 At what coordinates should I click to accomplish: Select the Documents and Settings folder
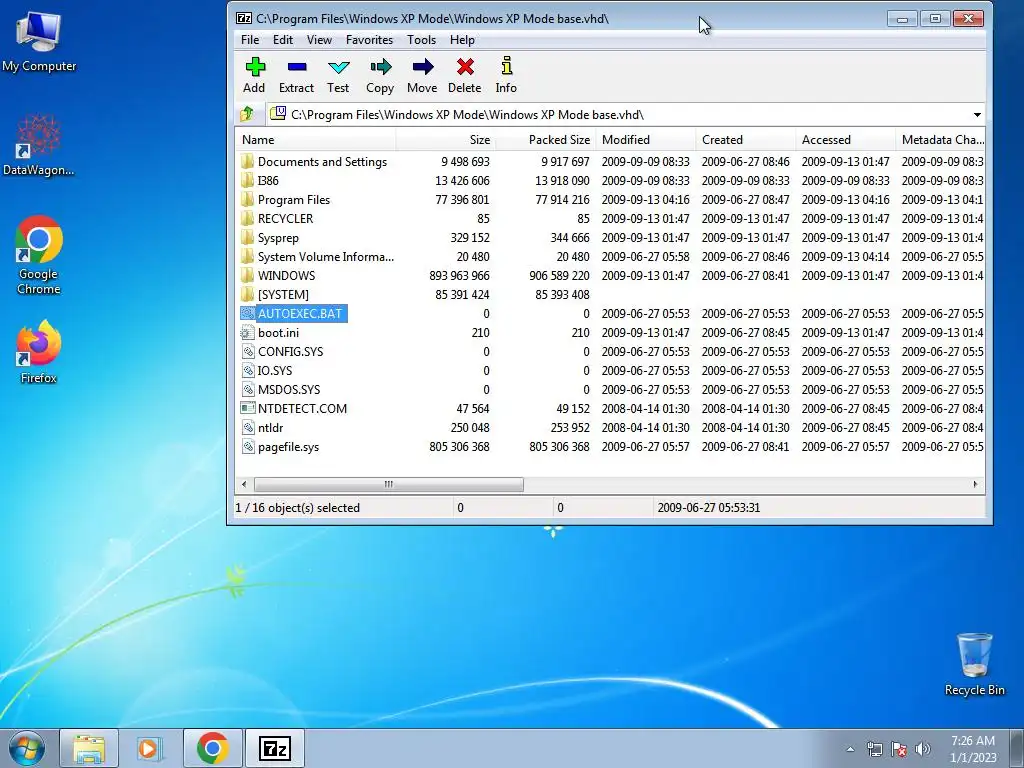(x=314, y=161)
